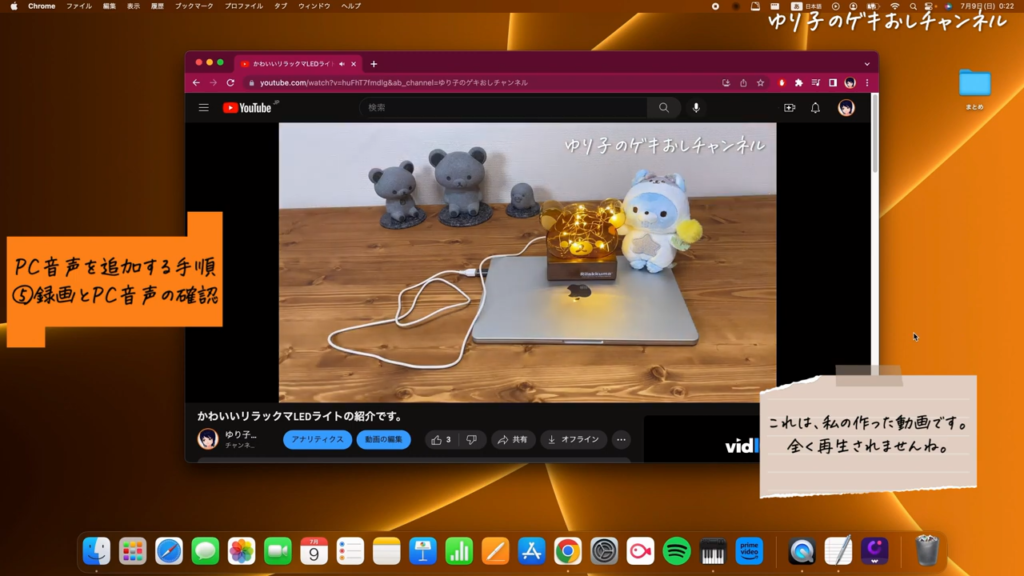
Task: Open the 編集 menu
Action: coord(109,6)
